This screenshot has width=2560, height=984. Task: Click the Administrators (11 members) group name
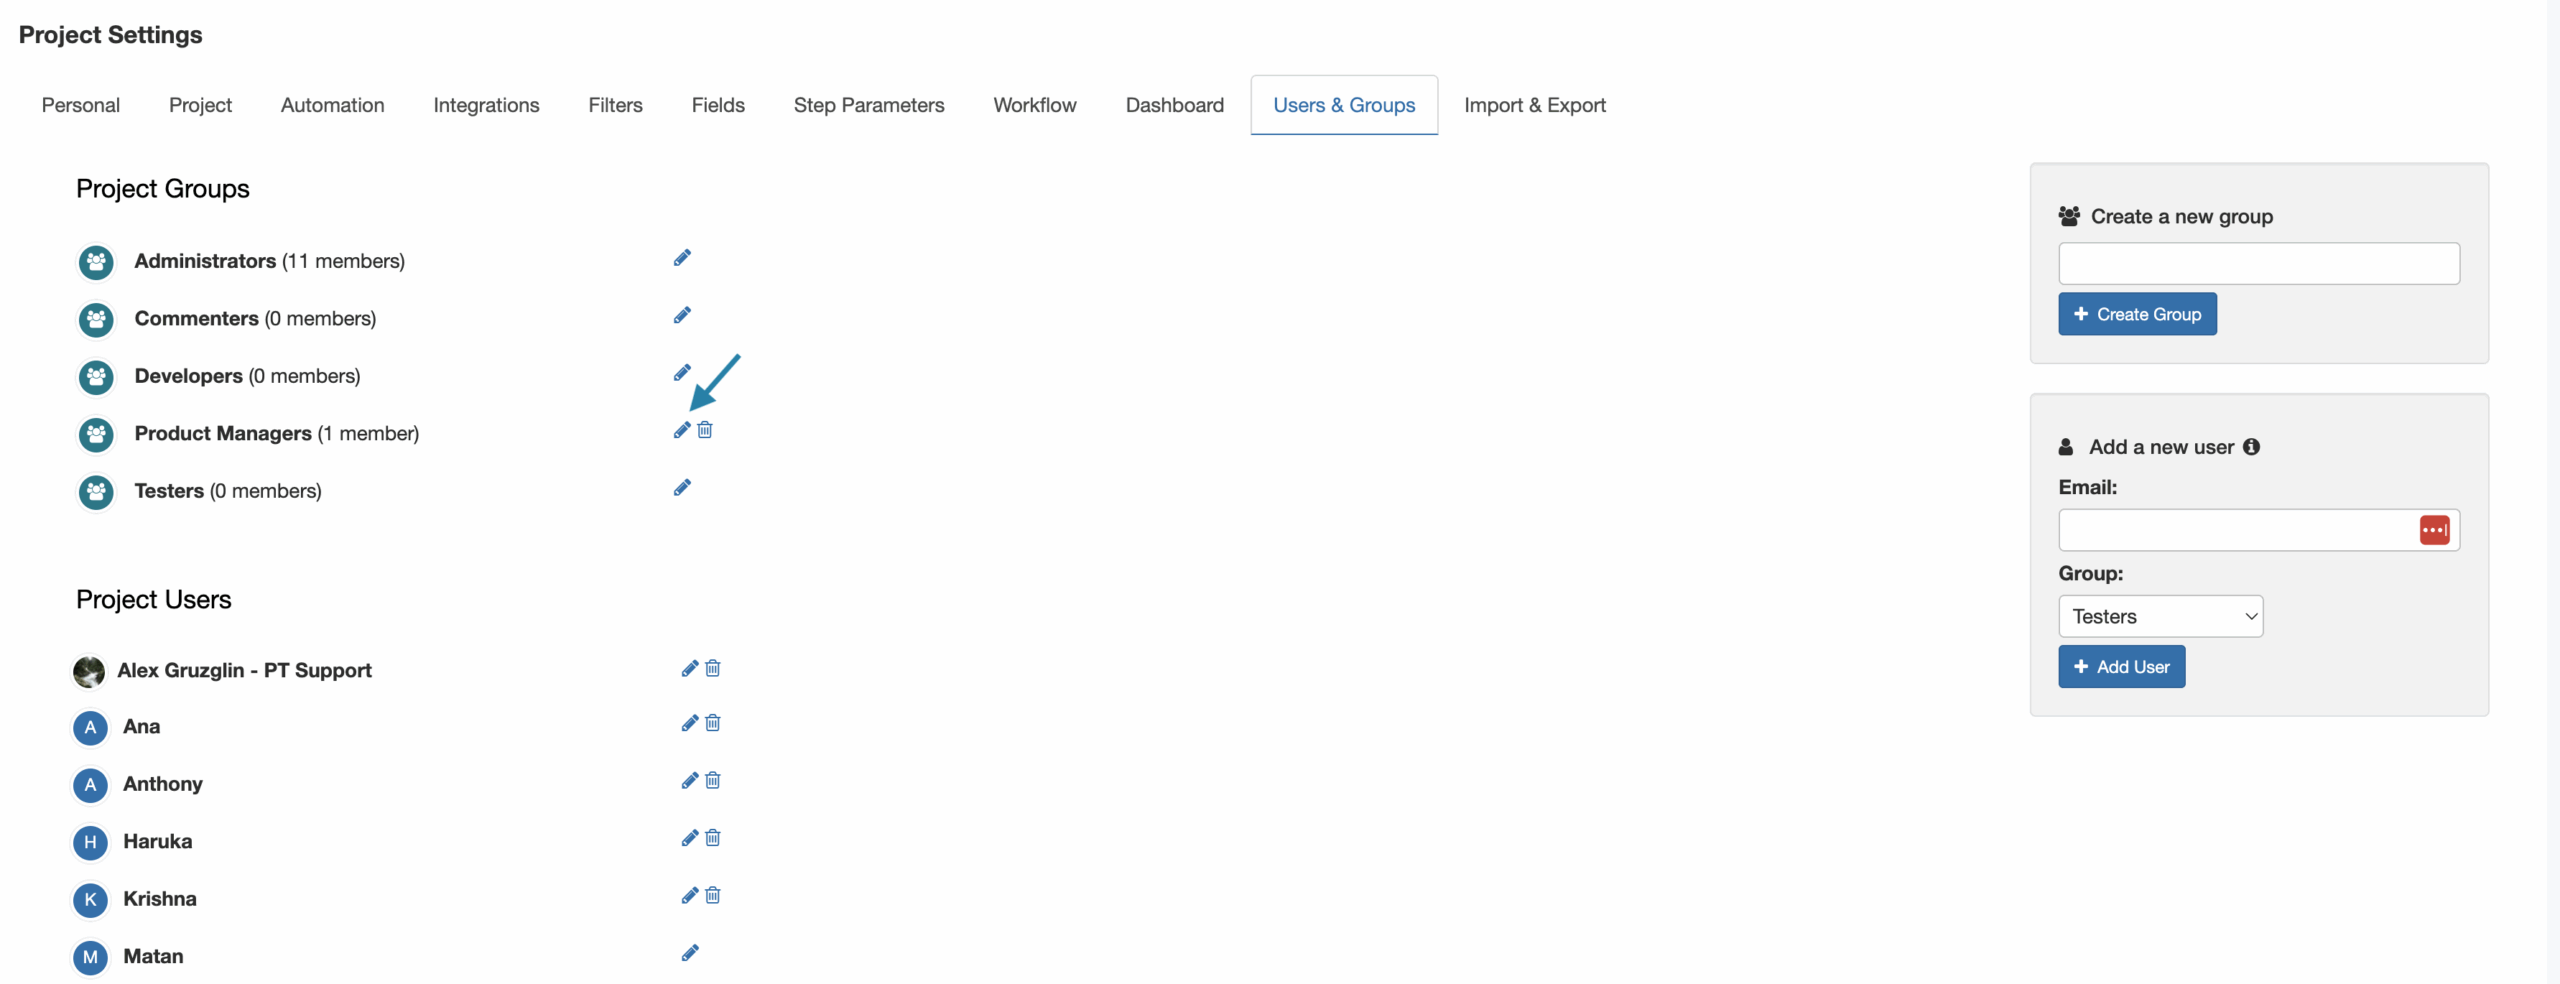[x=270, y=261]
